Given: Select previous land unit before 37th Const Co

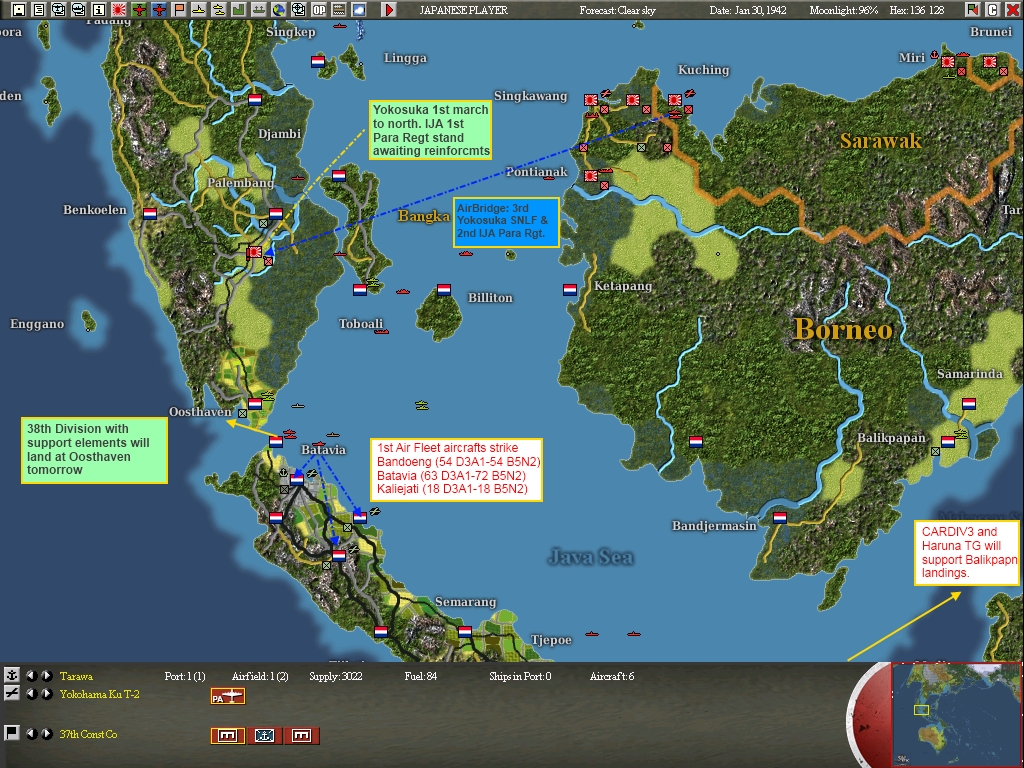Looking at the screenshot, I should 31,733.
